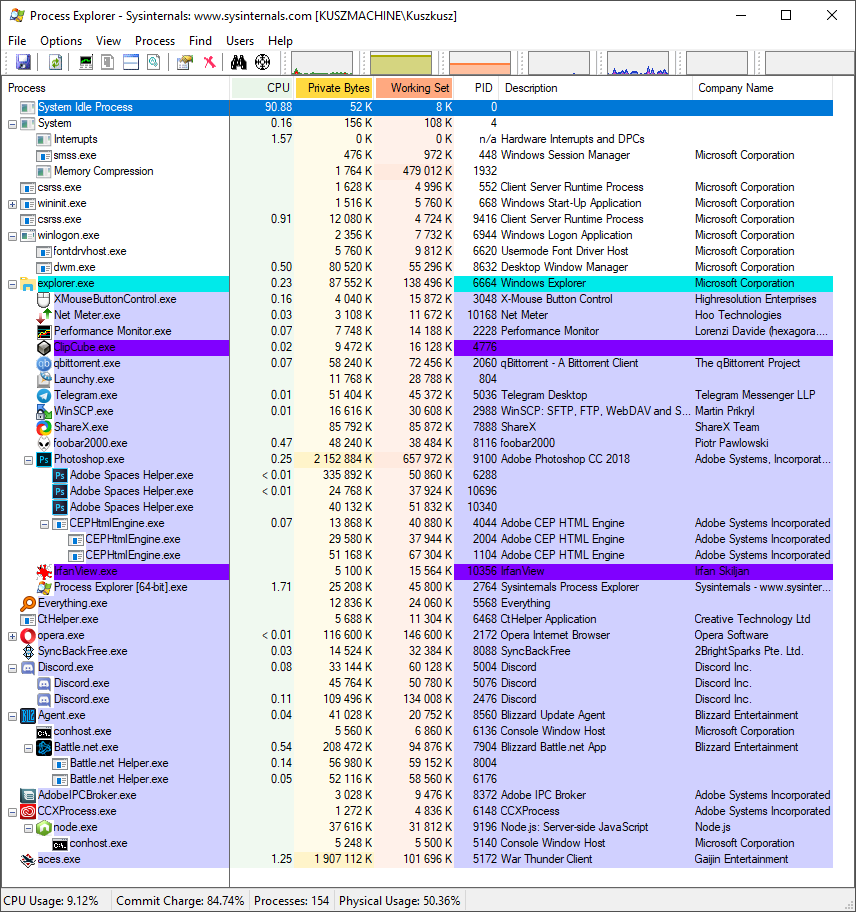The width and height of the screenshot is (856, 912).
Task: Click the Physical Usage status bar entry
Action: pyautogui.click(x=400, y=901)
